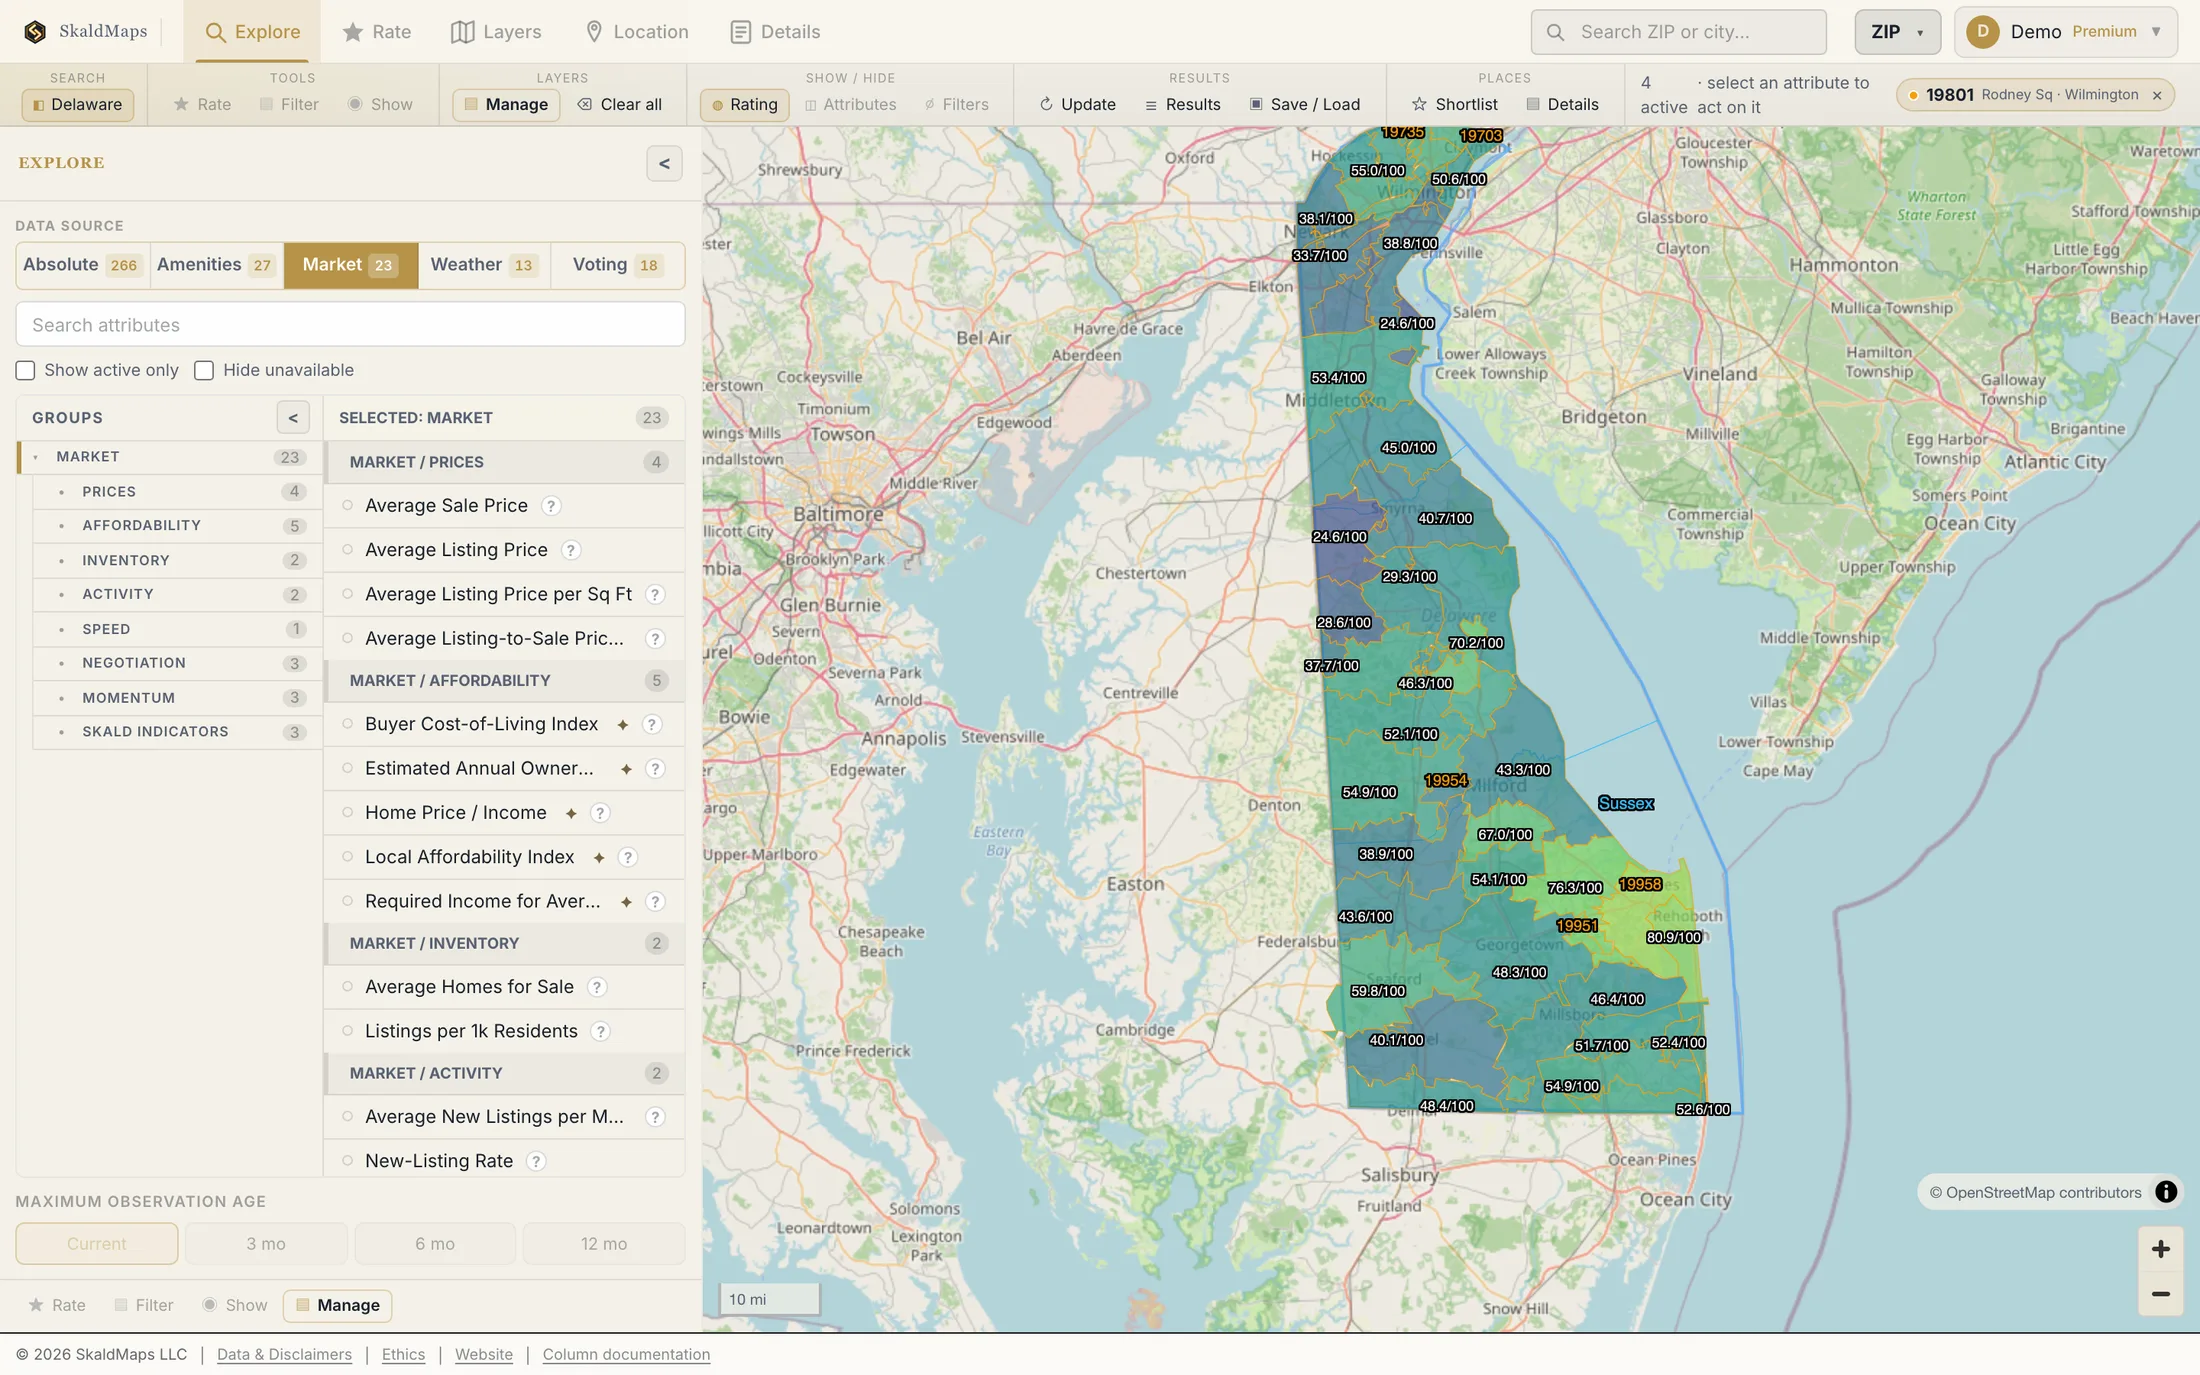Select the Weather data source tab
Screen dimensions: 2200x1375
(484, 265)
